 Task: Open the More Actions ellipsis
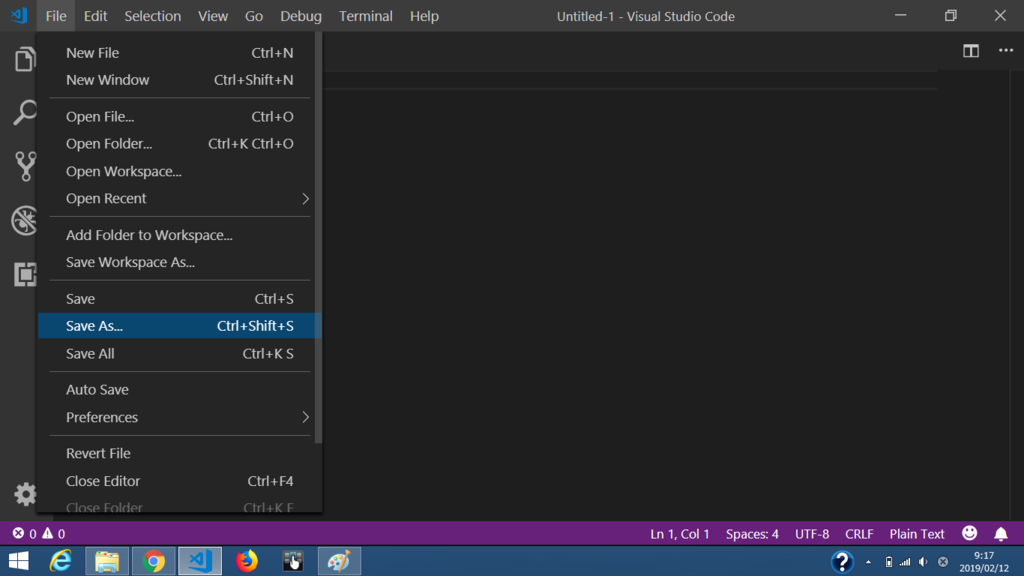1006,50
